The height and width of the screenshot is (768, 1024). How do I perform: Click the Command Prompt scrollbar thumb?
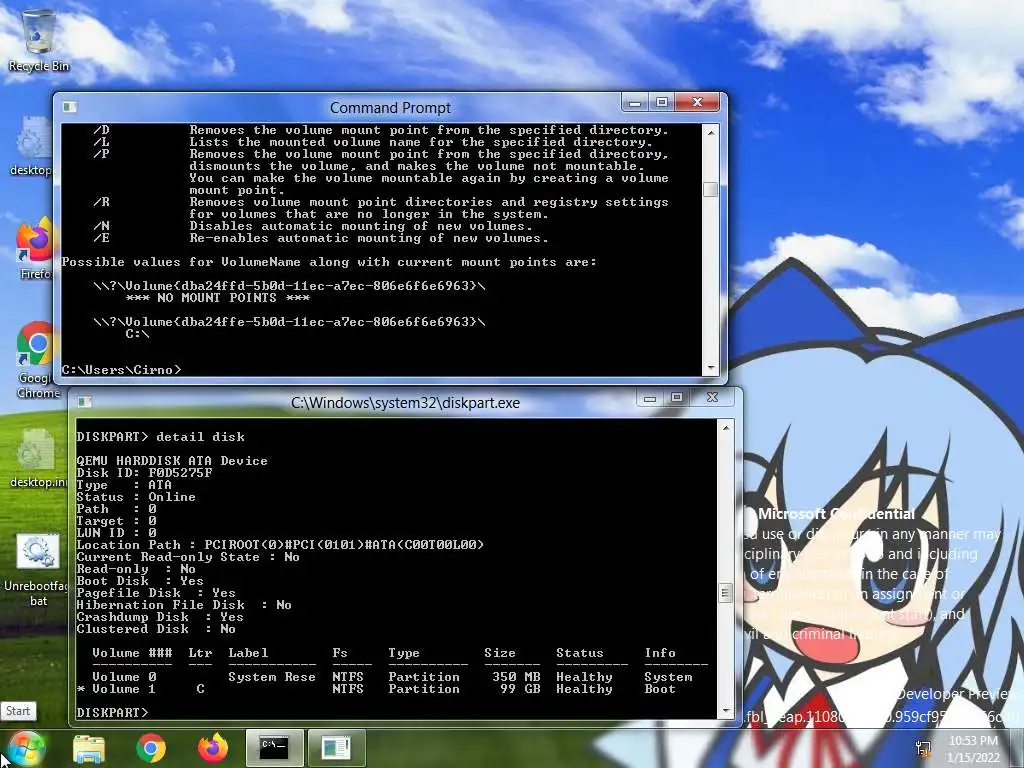point(711,189)
